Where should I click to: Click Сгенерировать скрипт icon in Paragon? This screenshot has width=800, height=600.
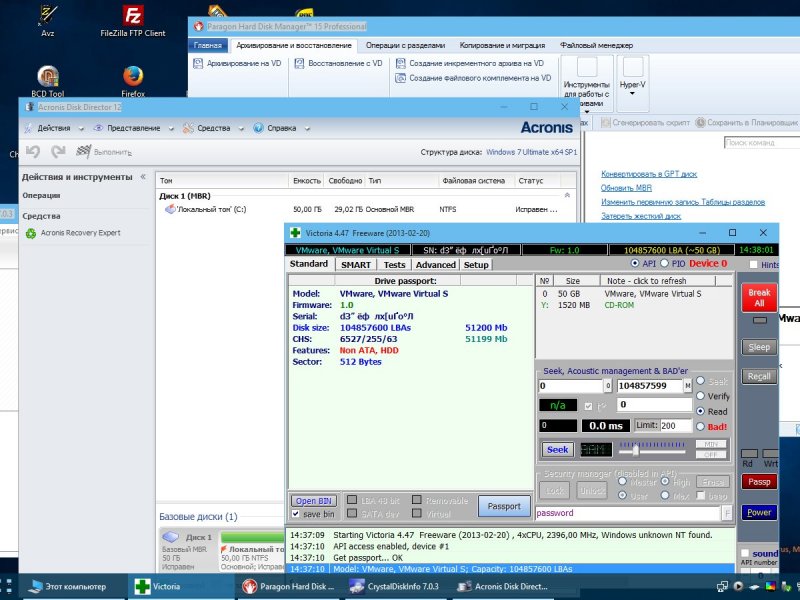(x=606, y=122)
